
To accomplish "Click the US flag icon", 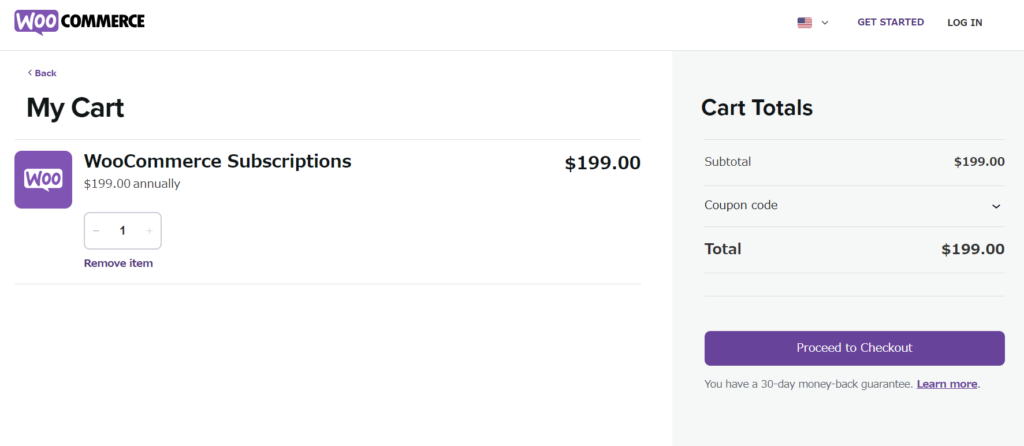I will (804, 22).
